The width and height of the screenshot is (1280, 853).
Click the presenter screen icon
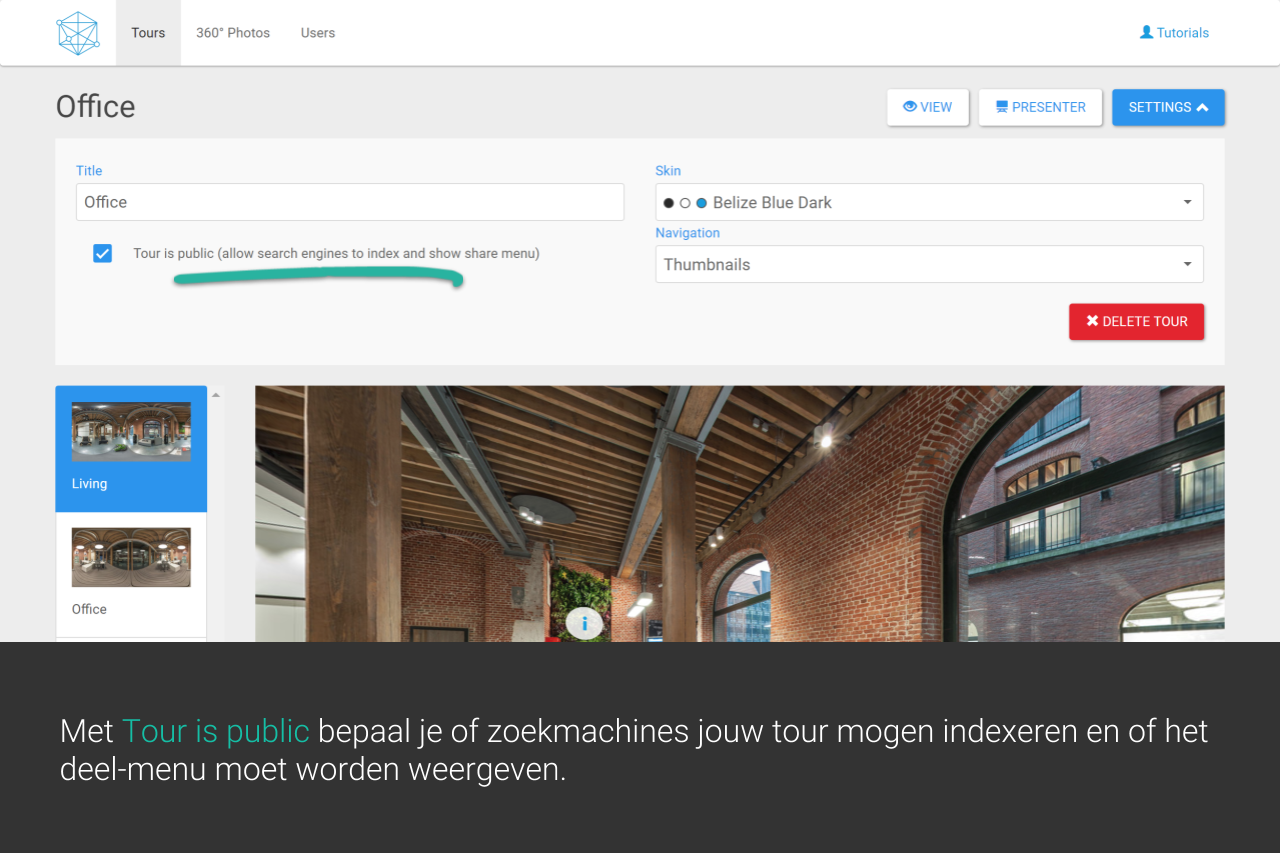coord(1001,107)
